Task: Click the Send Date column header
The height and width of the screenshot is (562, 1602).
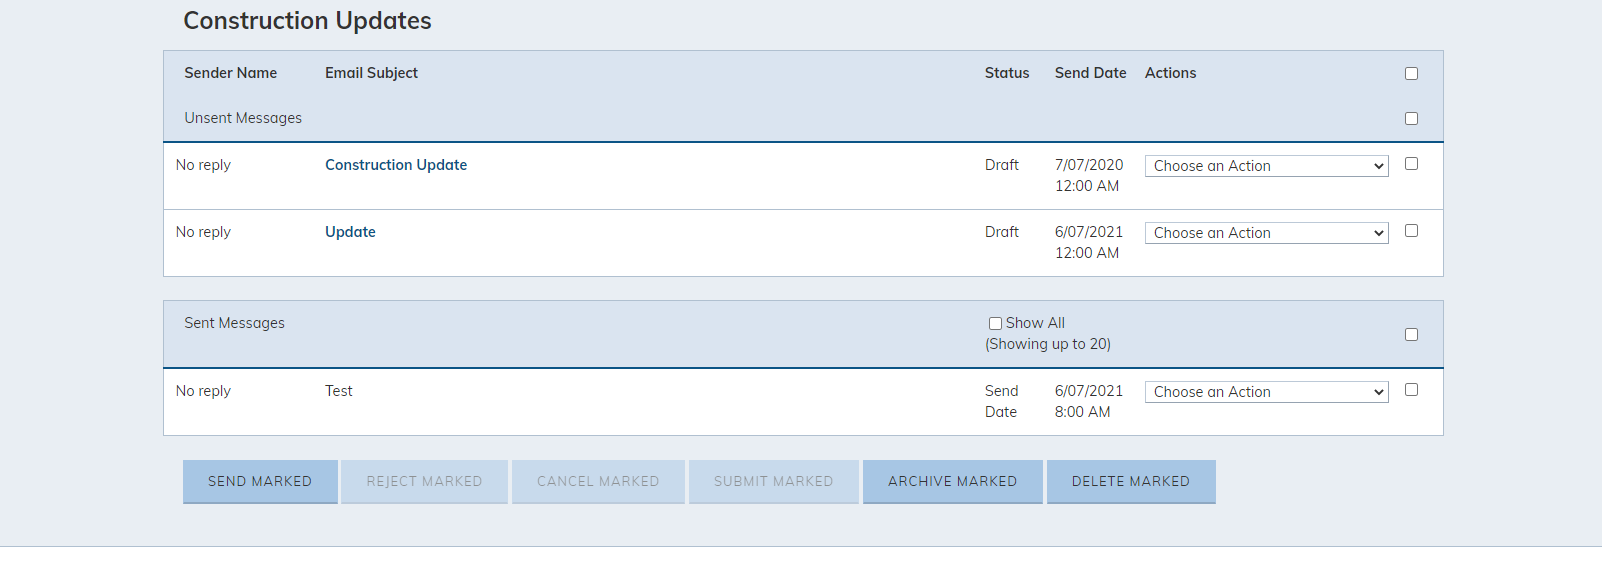Action: [1090, 73]
